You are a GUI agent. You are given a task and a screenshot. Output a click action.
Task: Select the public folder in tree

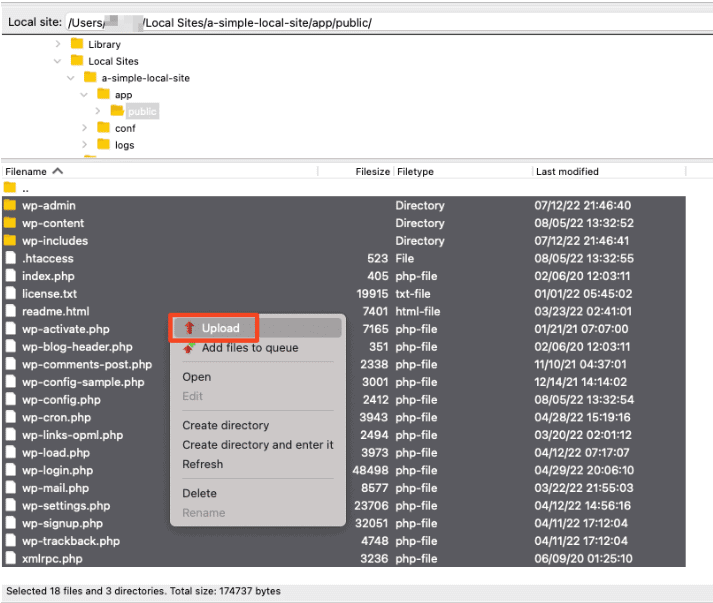point(142,111)
